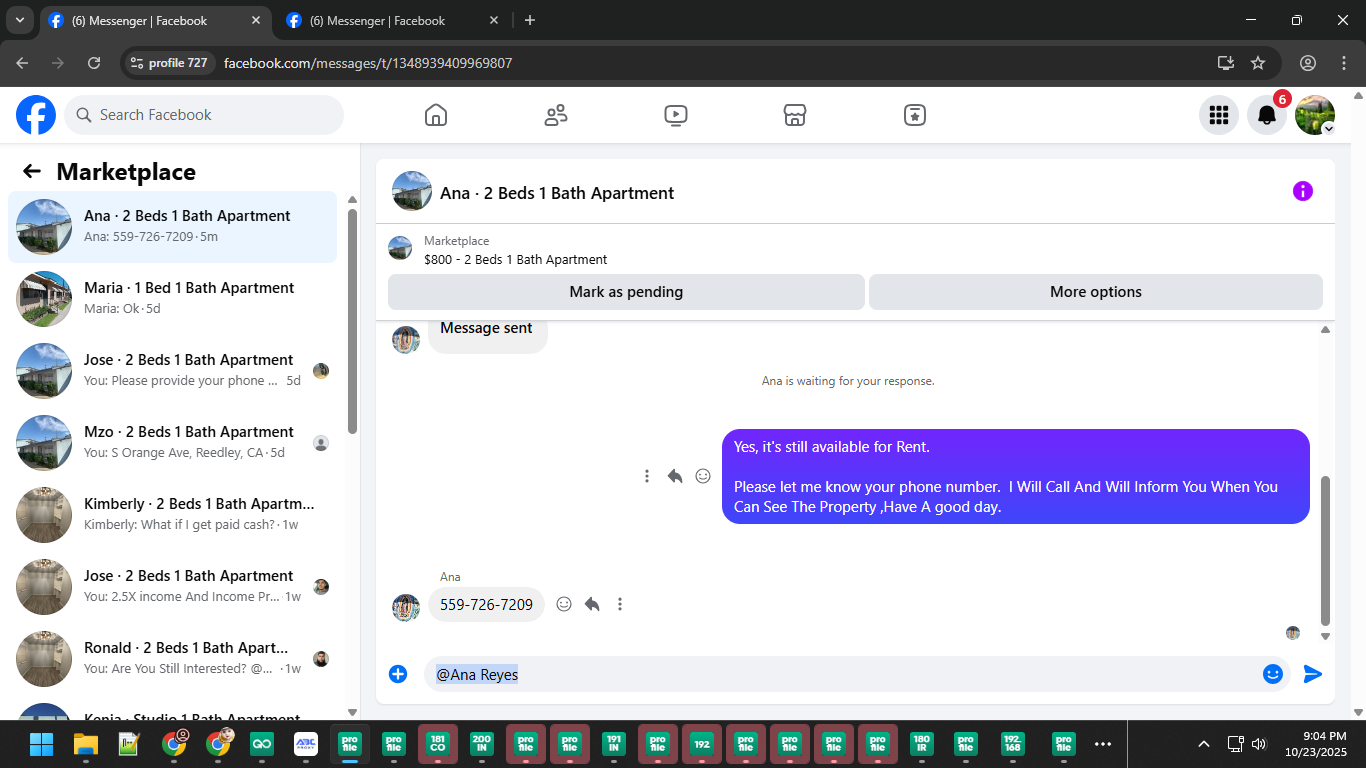This screenshot has width=1366, height=768.
Task: Open notifications bell with 6 badge
Action: coord(1267,115)
